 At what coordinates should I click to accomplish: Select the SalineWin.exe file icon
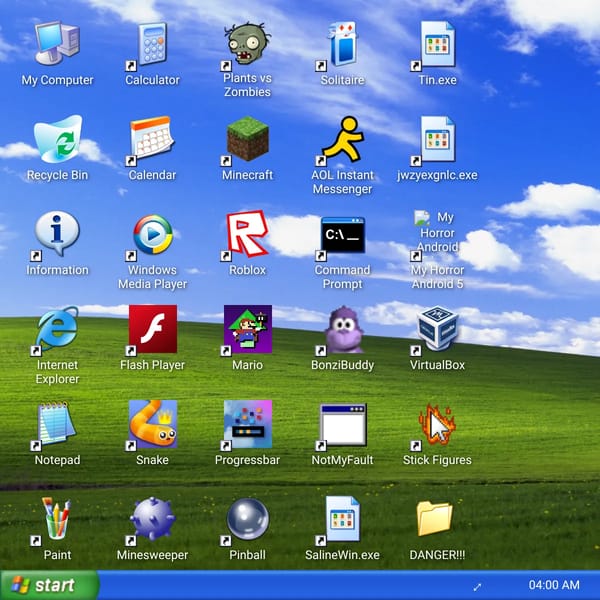point(342,518)
